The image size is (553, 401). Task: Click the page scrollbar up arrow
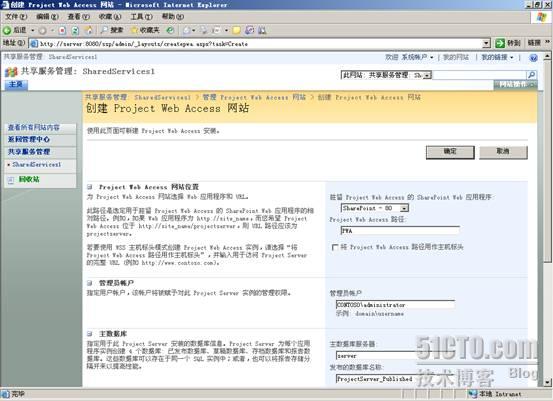pyautogui.click(x=547, y=56)
